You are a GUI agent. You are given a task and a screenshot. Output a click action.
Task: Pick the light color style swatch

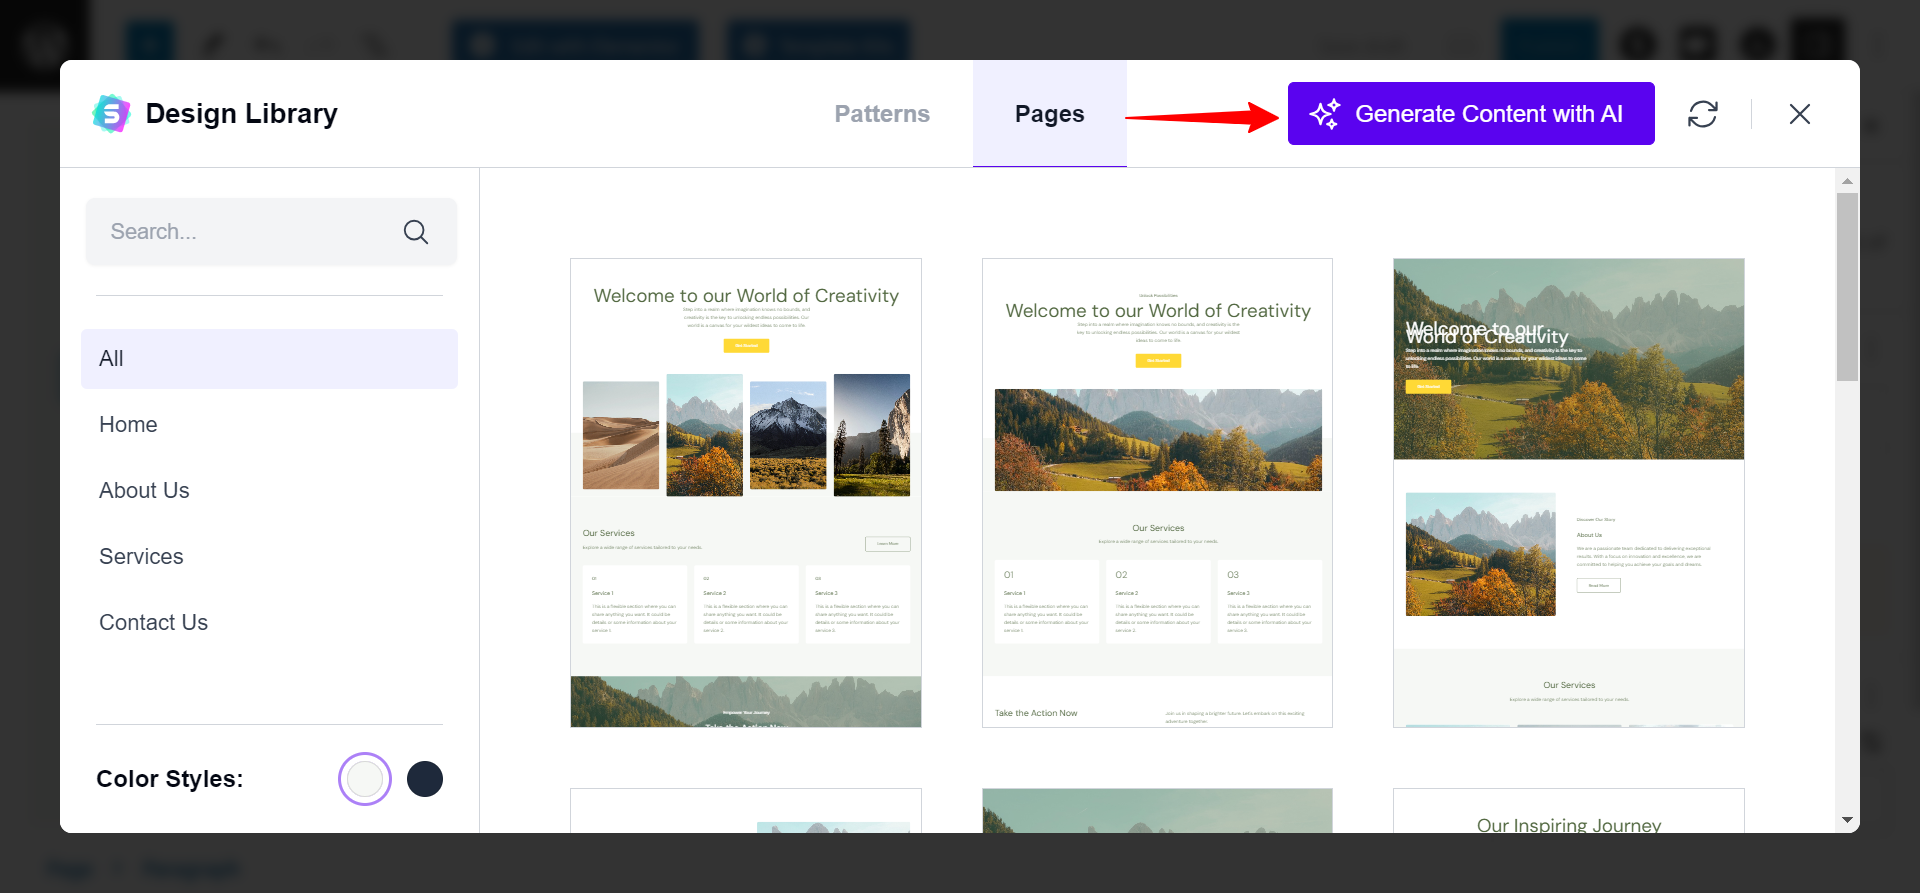(x=365, y=779)
